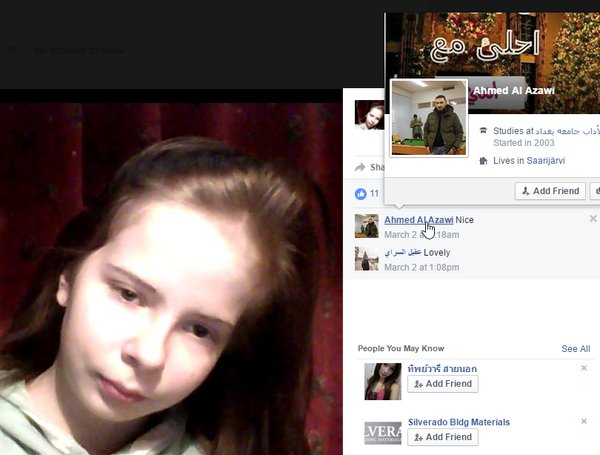Click Silverado Bldg Materials logo thumbnail
Viewport: 600px width, 455px height.
click(x=383, y=433)
